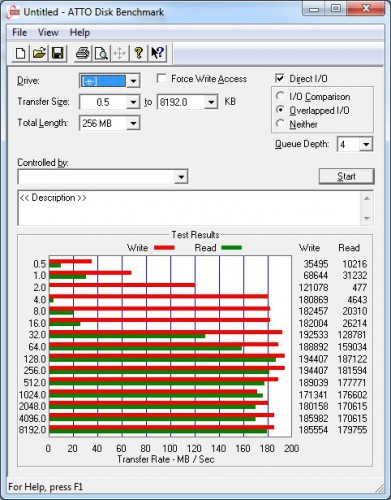Select the Neither radio option
The height and width of the screenshot is (500, 391).
(x=280, y=124)
